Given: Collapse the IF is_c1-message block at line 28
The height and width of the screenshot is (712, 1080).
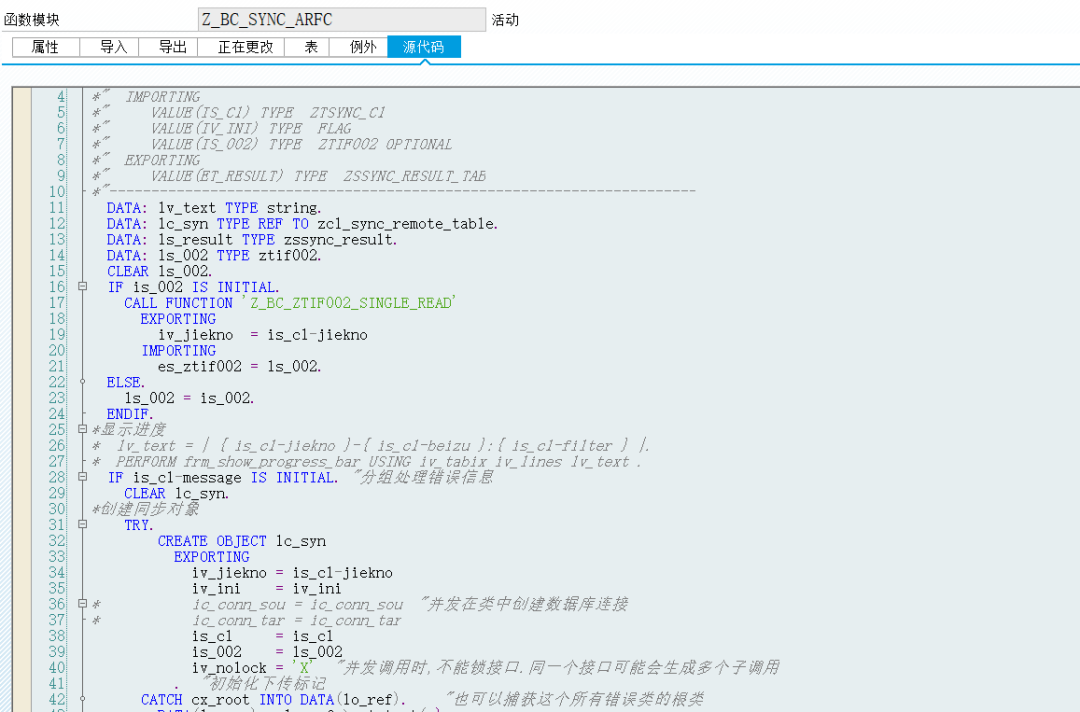Looking at the screenshot, I should (83, 477).
